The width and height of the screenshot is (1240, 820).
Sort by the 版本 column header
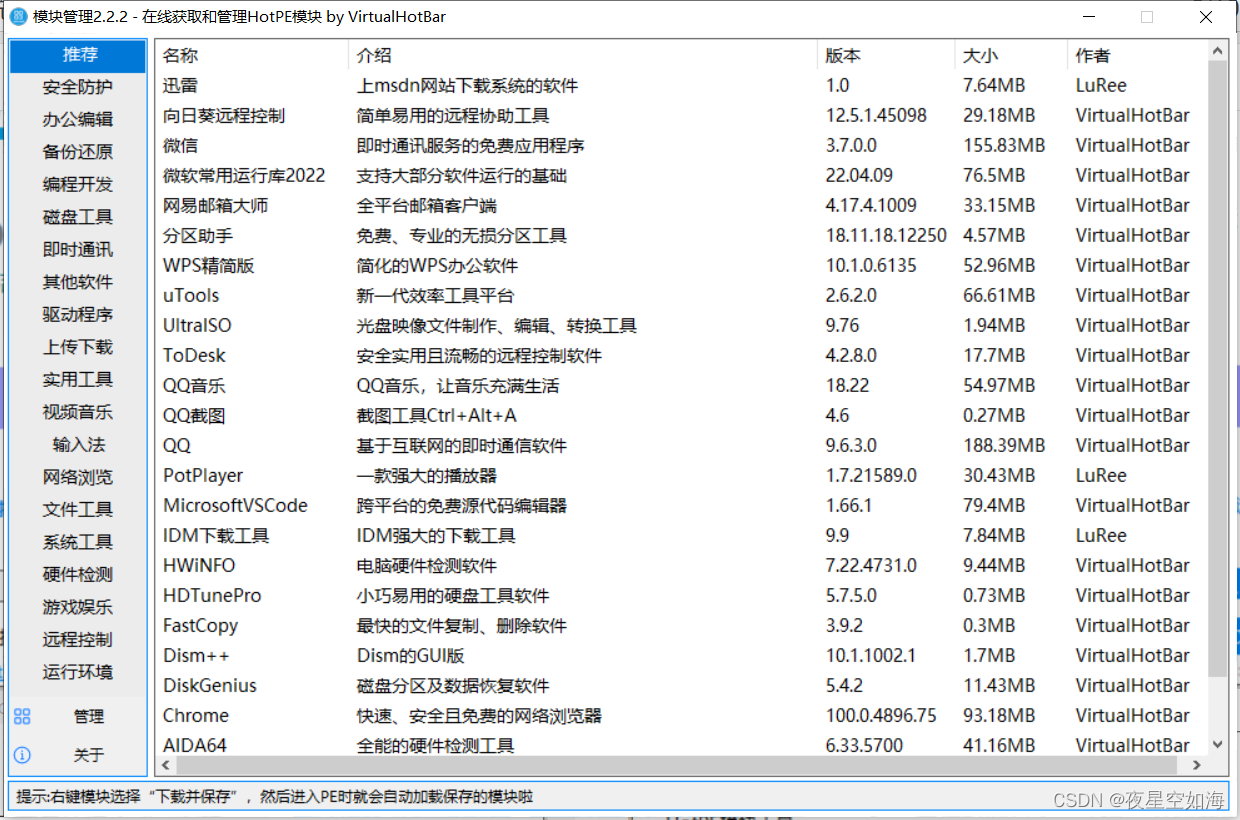click(x=886, y=55)
